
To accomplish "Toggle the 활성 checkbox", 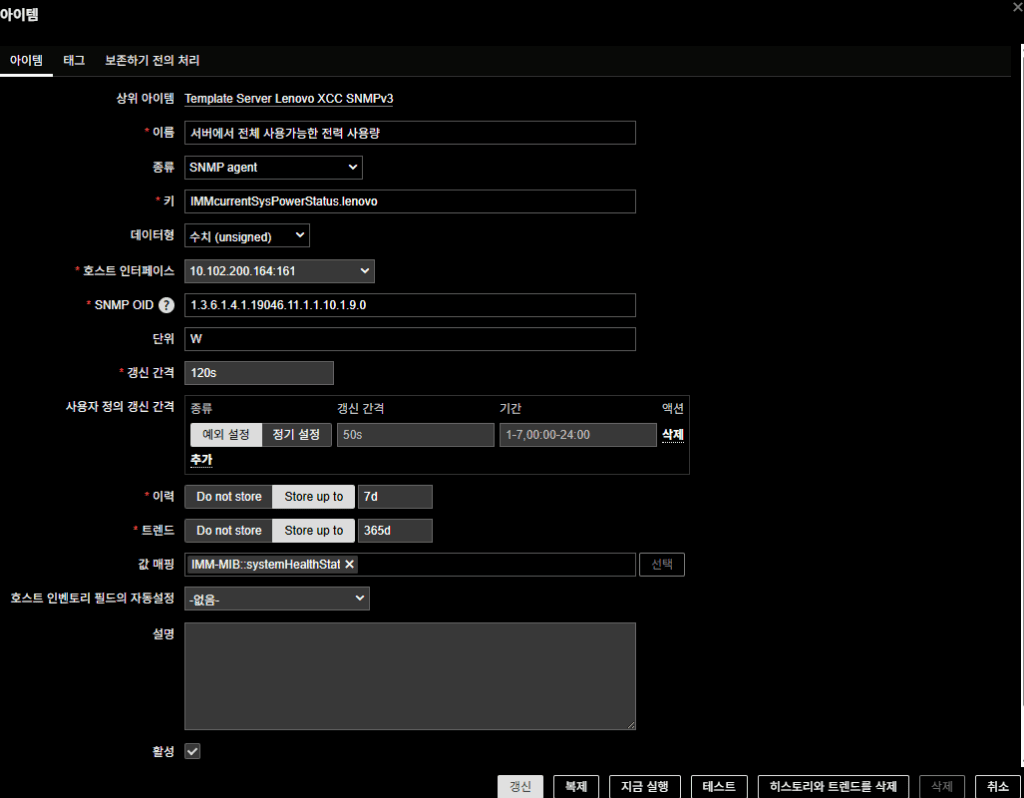I will click(193, 751).
